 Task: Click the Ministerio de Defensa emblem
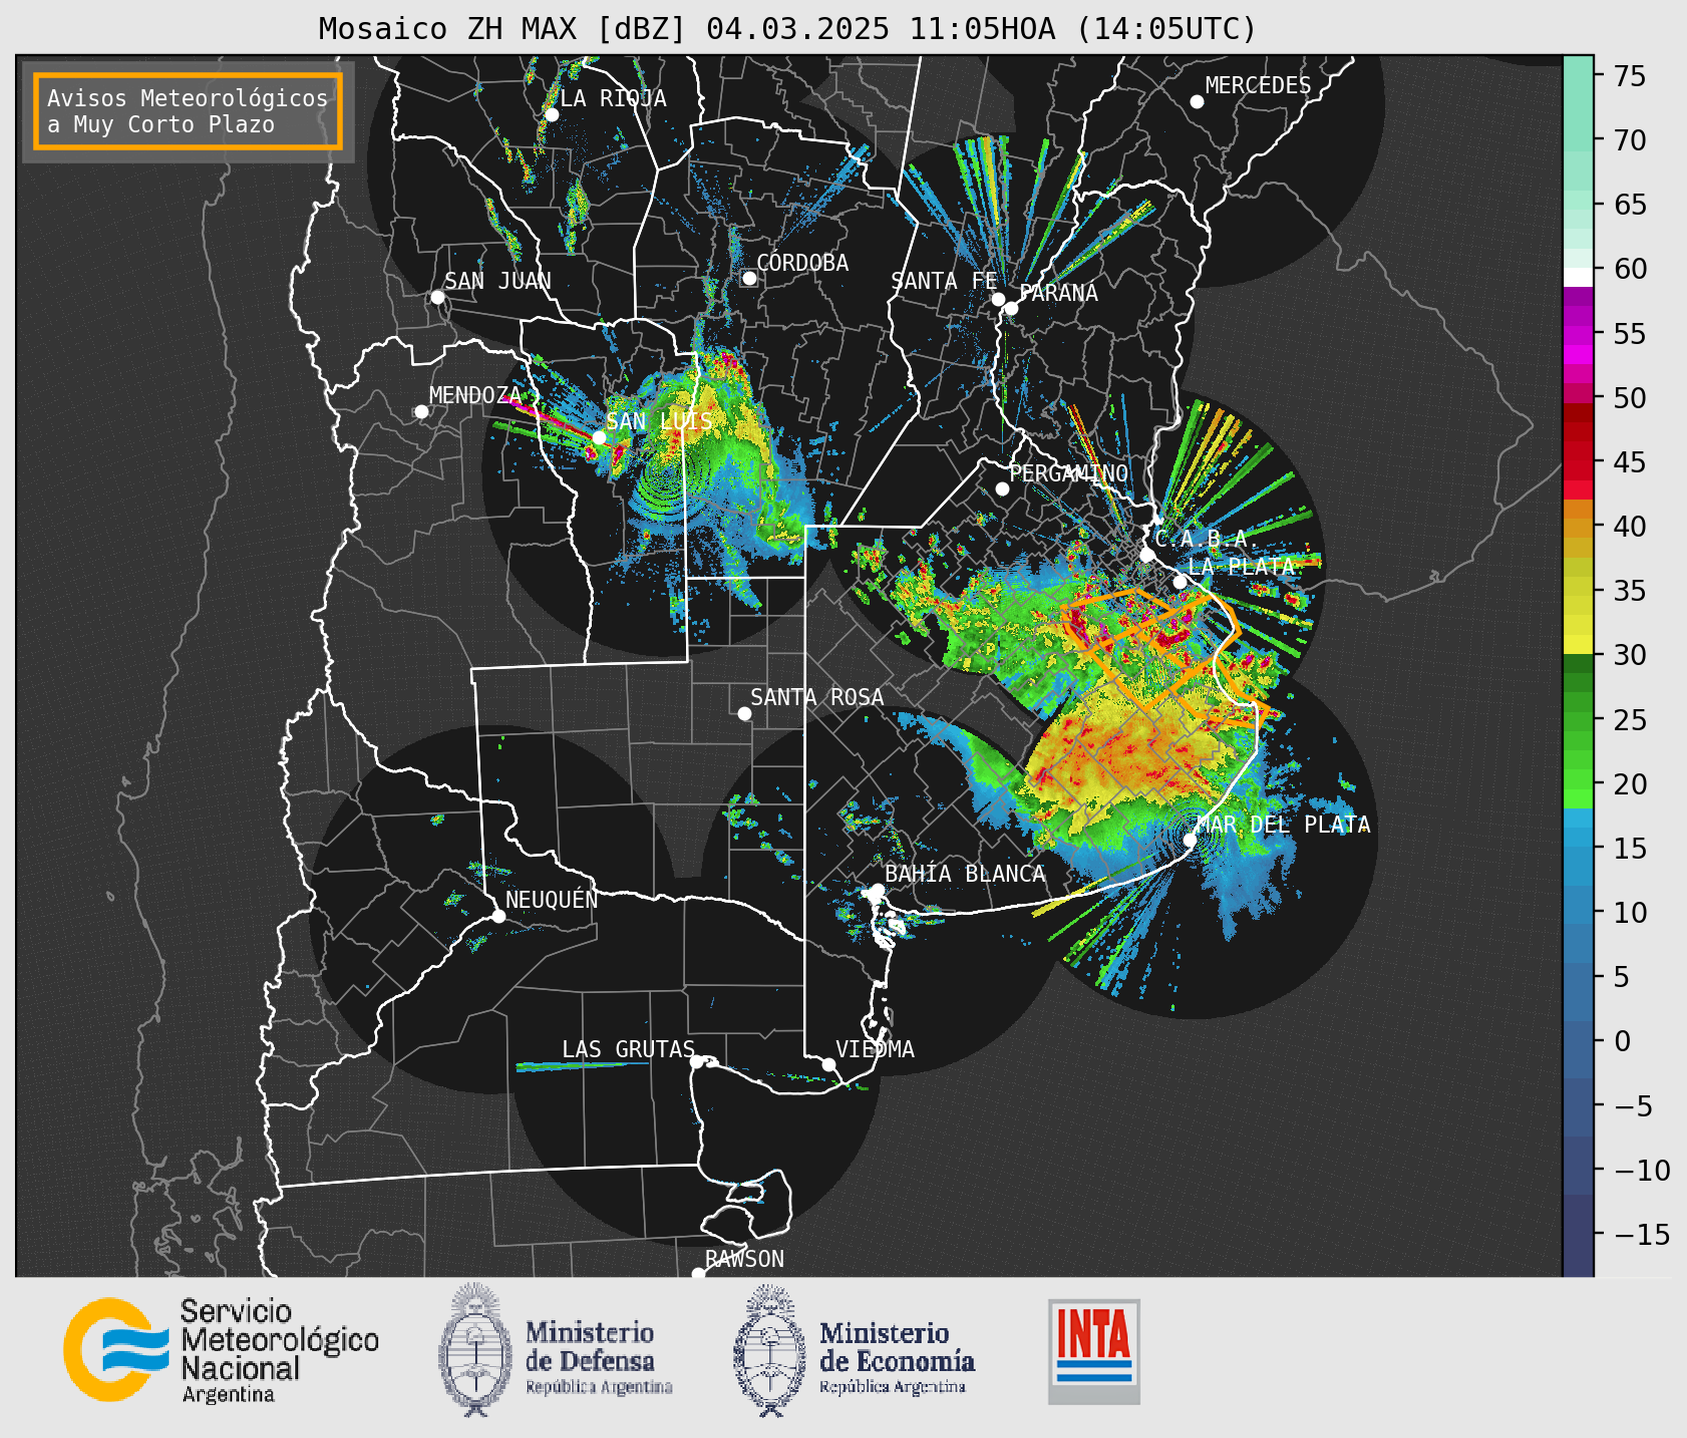(x=475, y=1350)
